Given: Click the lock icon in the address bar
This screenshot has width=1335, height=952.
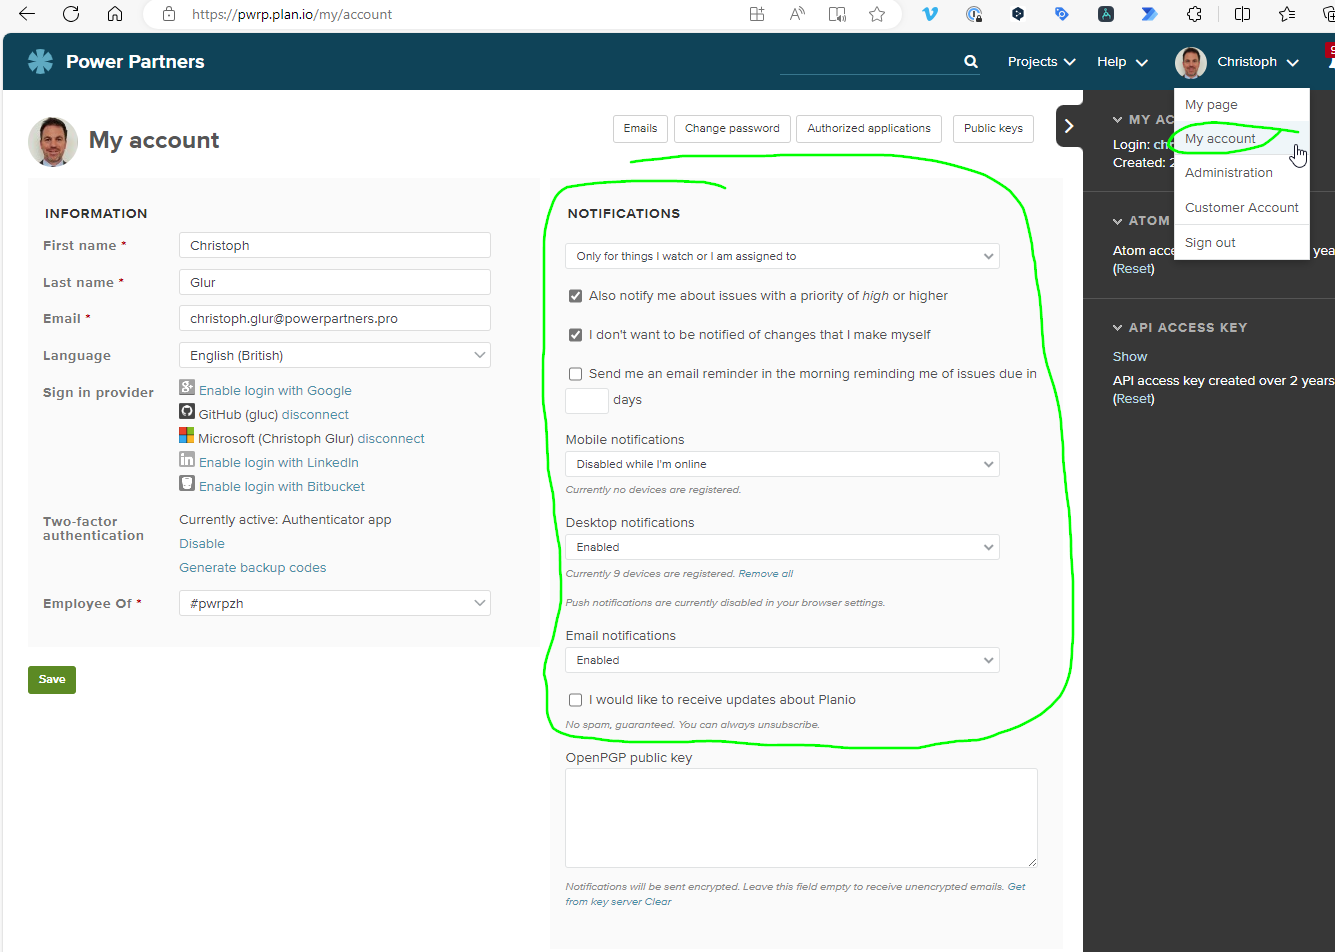Looking at the screenshot, I should coord(168,14).
